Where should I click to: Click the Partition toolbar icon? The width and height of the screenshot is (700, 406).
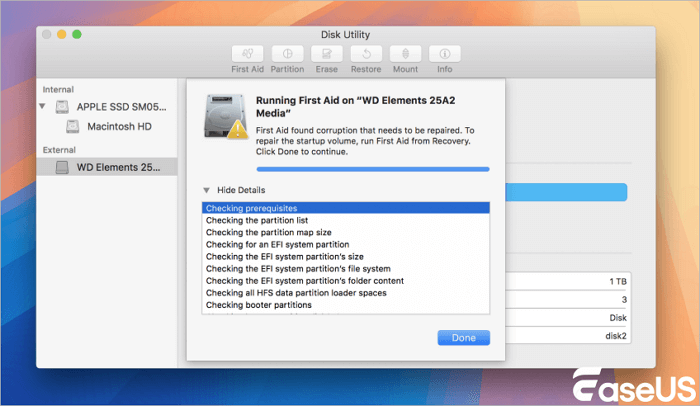click(287, 54)
